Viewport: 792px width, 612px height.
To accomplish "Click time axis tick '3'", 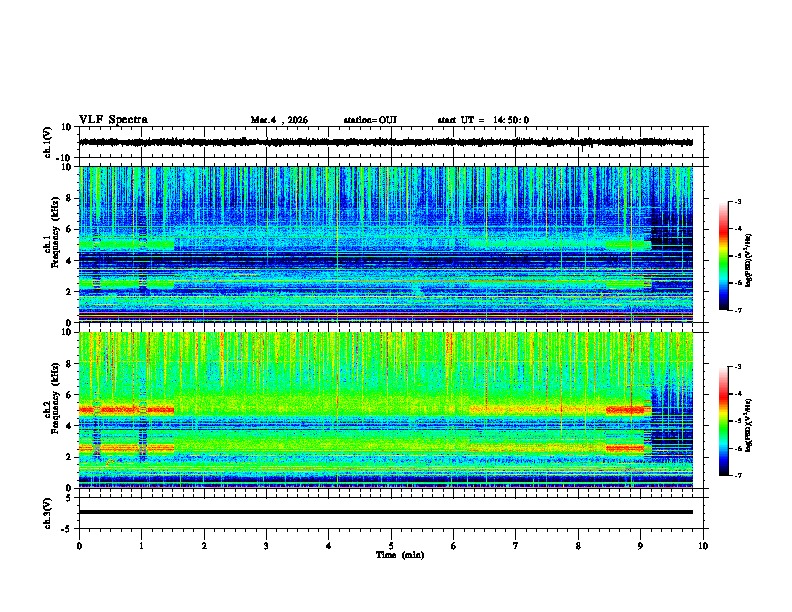I will click(266, 546).
